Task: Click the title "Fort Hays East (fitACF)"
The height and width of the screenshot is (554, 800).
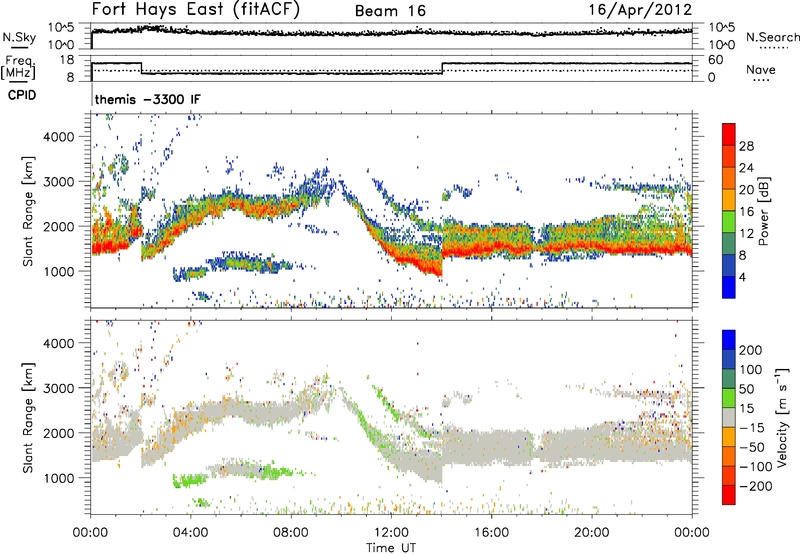Action: (x=196, y=10)
